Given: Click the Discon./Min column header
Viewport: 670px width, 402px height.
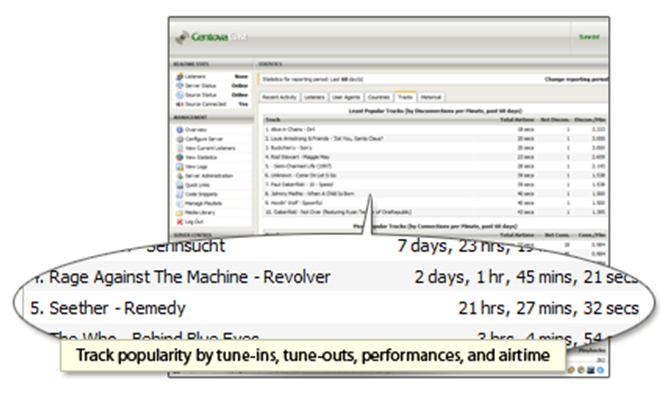Looking at the screenshot, I should click(x=592, y=120).
